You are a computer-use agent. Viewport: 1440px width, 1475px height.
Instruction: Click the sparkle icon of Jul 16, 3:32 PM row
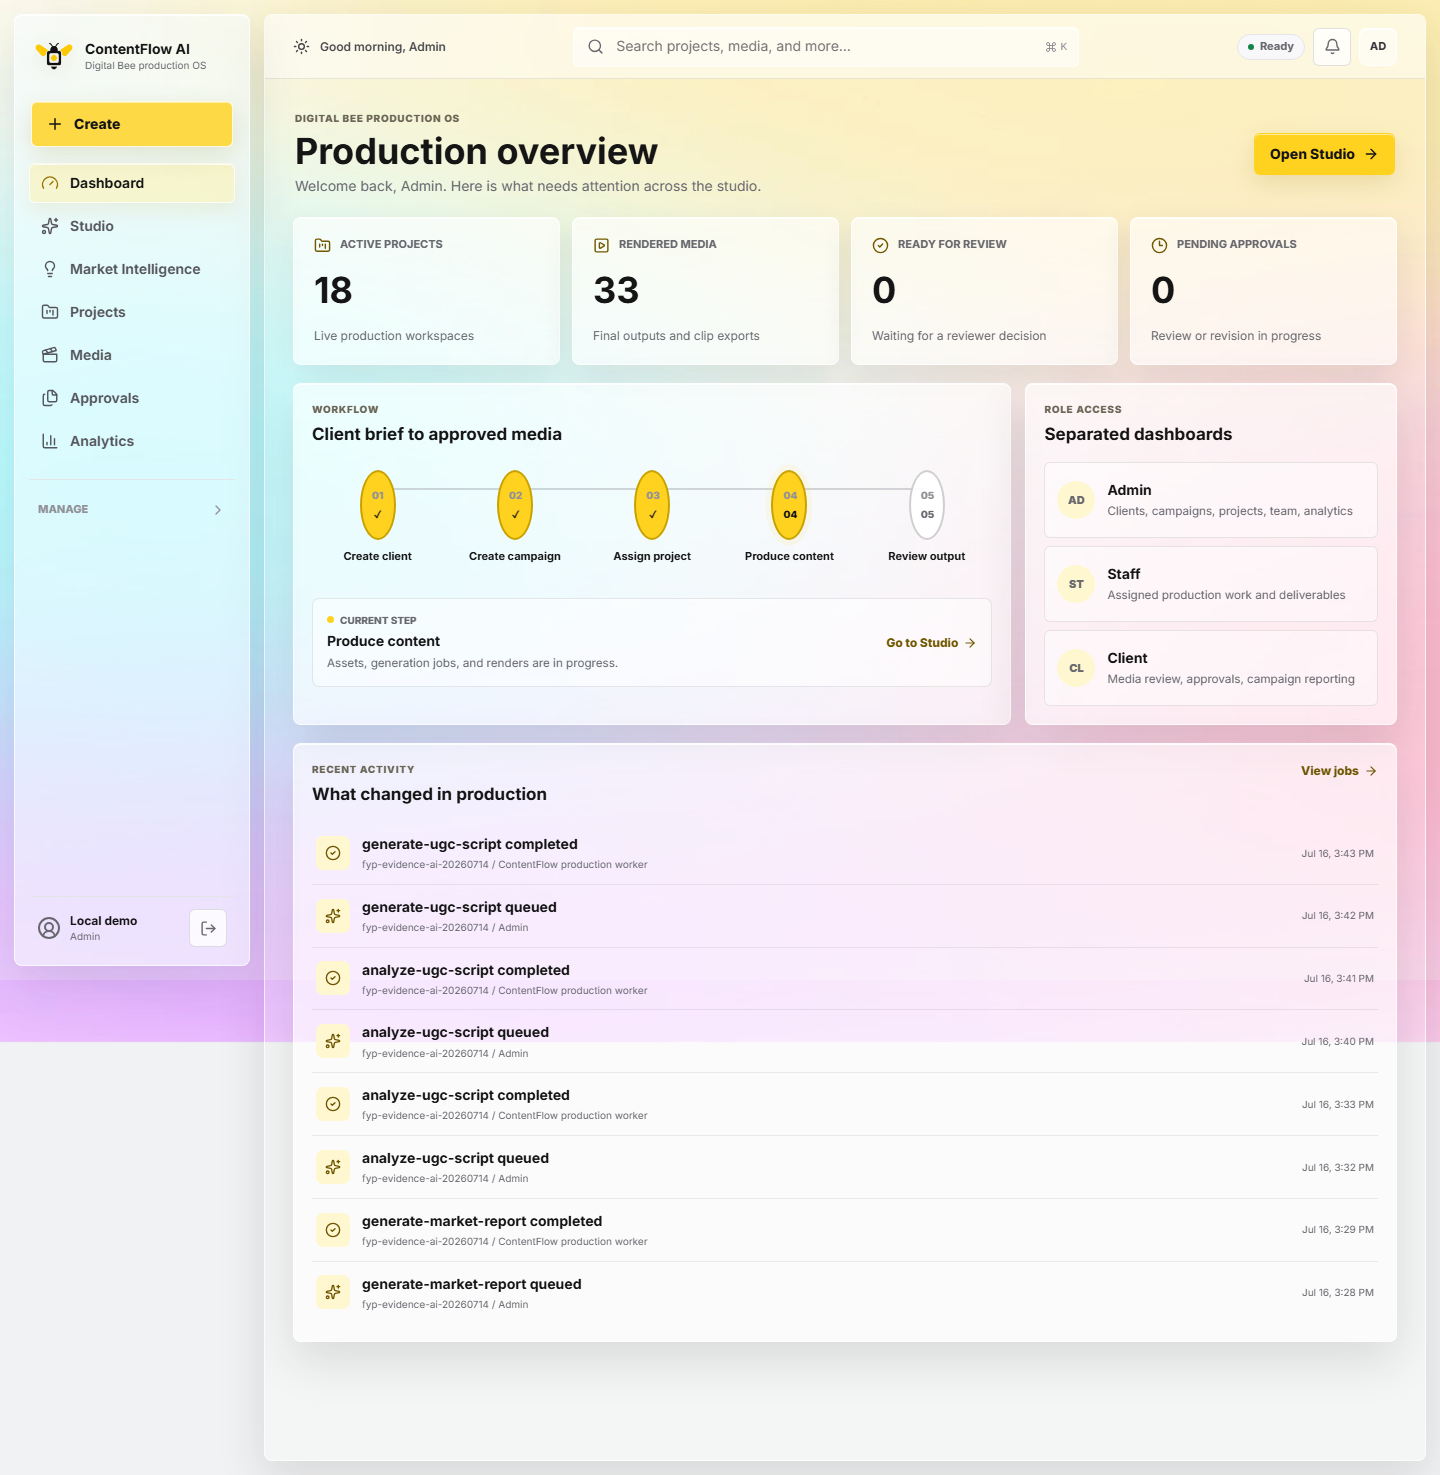click(x=333, y=1167)
